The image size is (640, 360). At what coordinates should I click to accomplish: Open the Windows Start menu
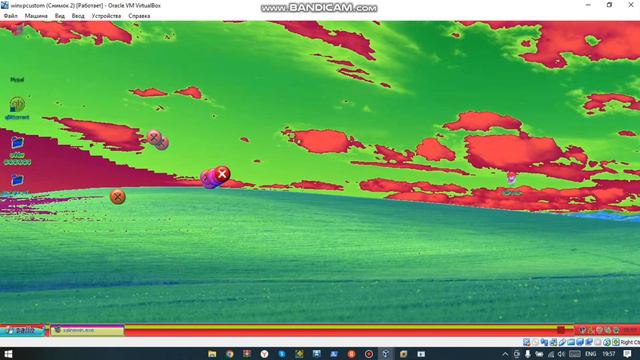click(8, 354)
